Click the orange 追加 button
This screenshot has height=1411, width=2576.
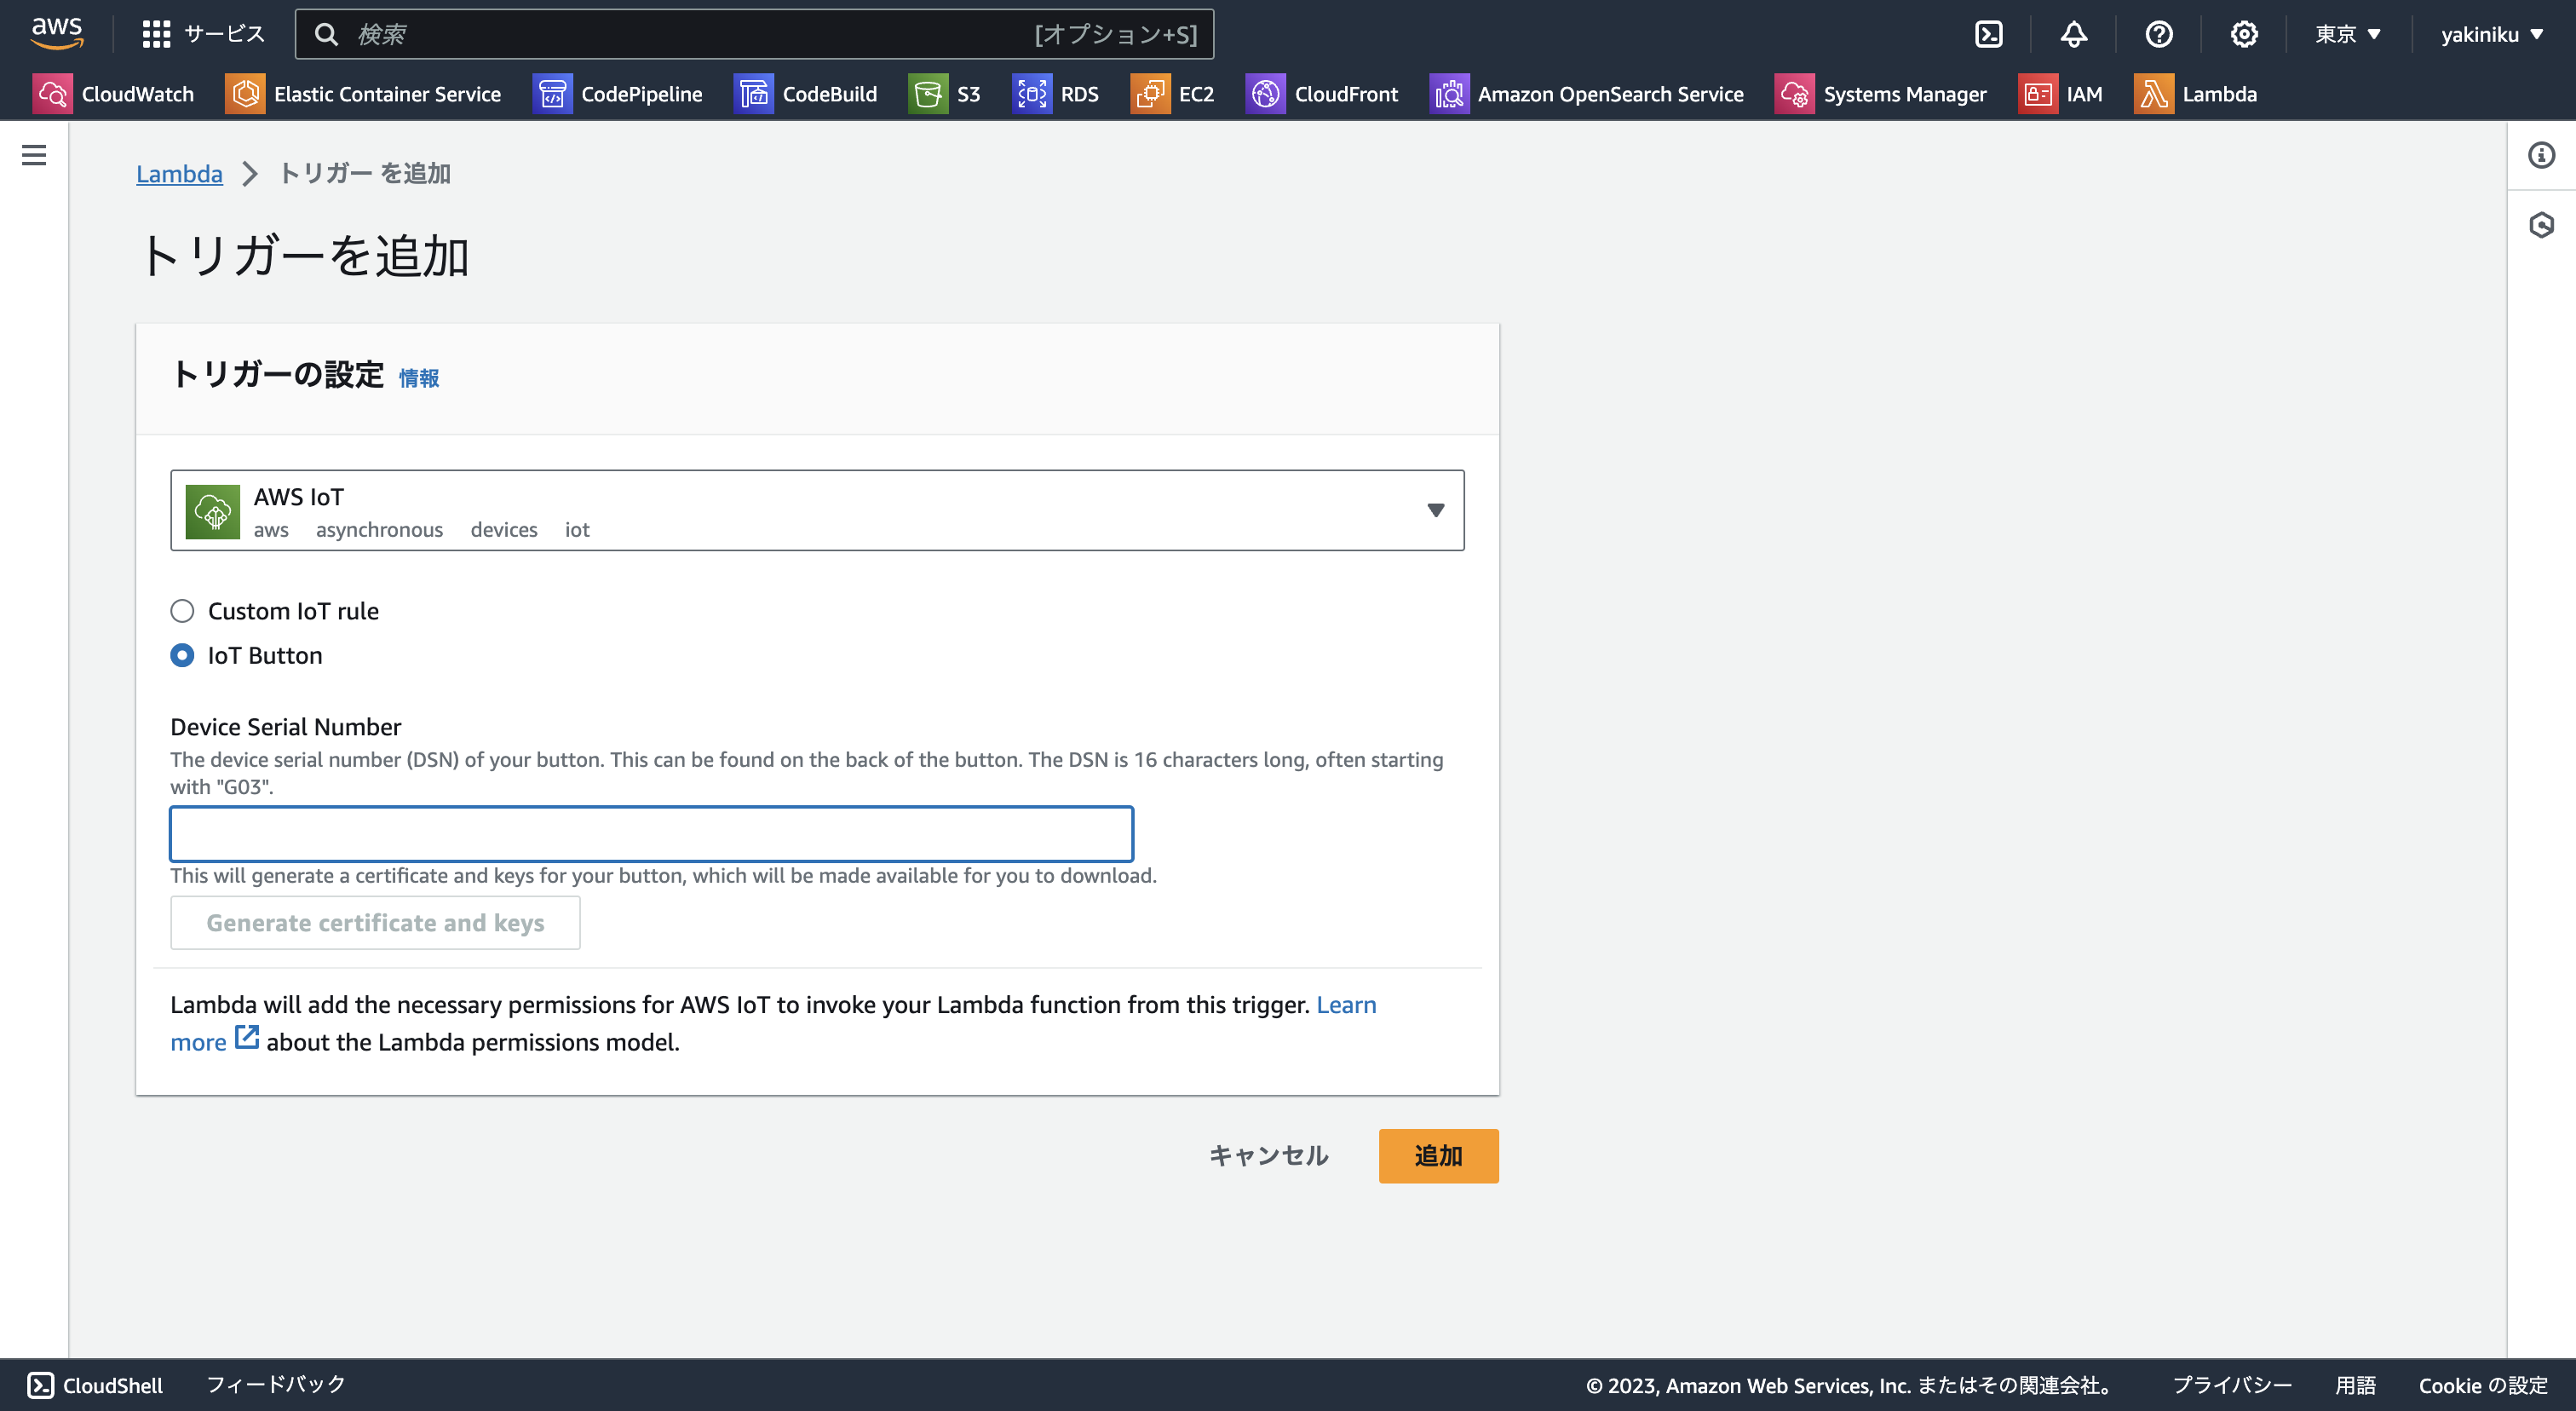click(x=1438, y=1155)
